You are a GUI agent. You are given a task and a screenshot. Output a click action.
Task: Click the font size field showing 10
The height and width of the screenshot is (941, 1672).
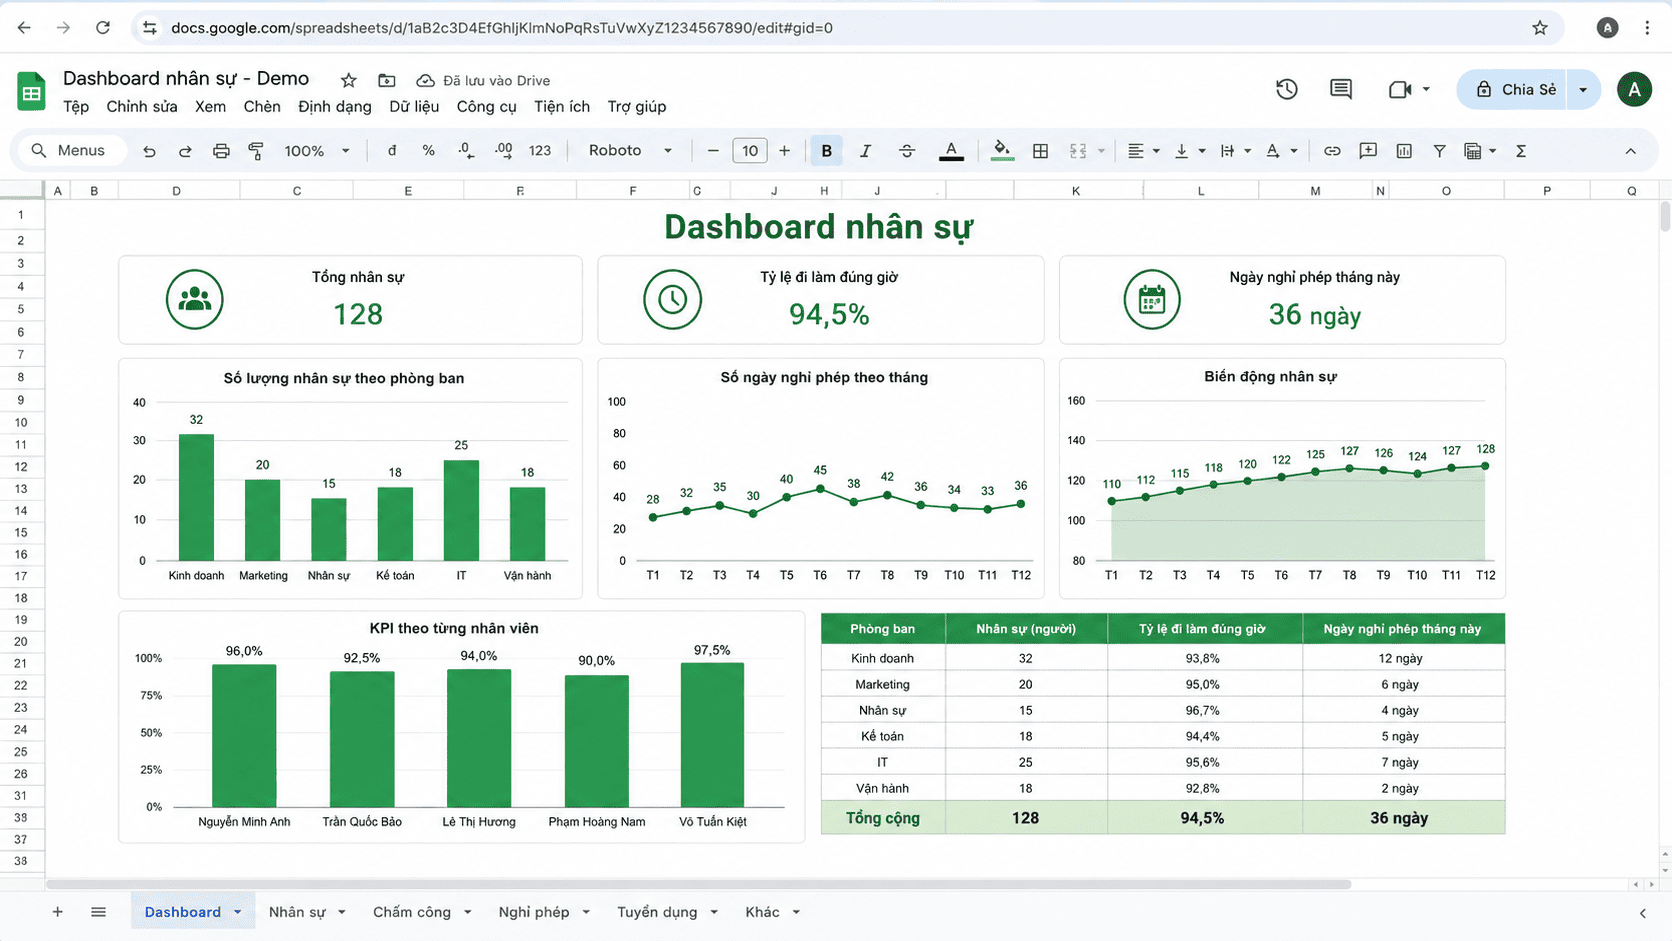pos(750,151)
